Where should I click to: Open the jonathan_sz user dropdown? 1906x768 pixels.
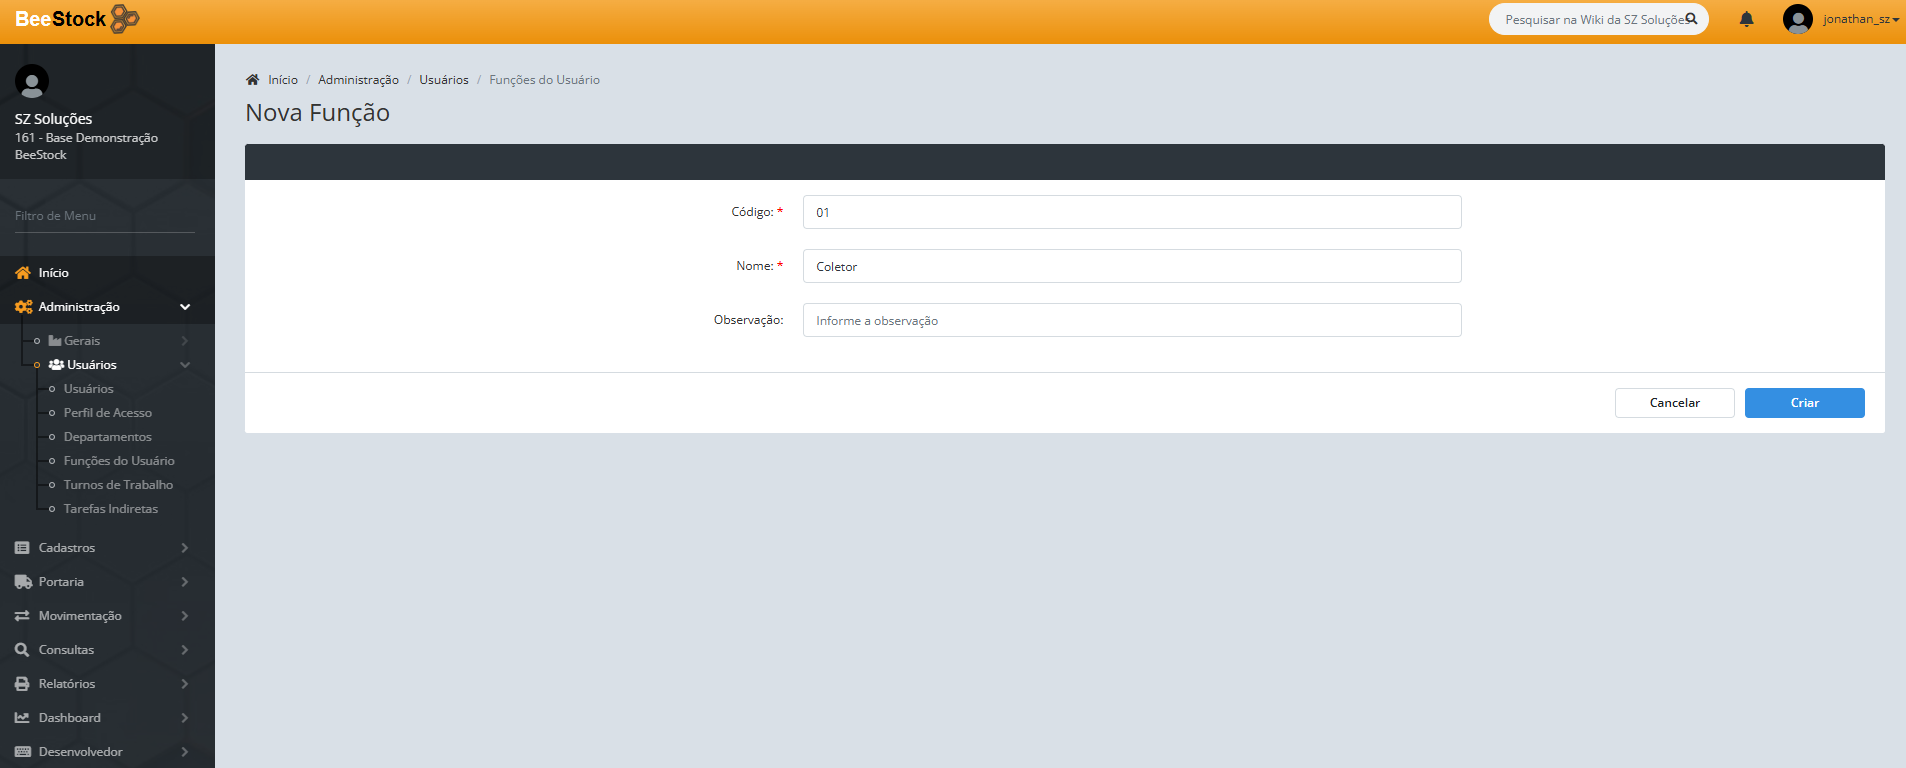1859,19
